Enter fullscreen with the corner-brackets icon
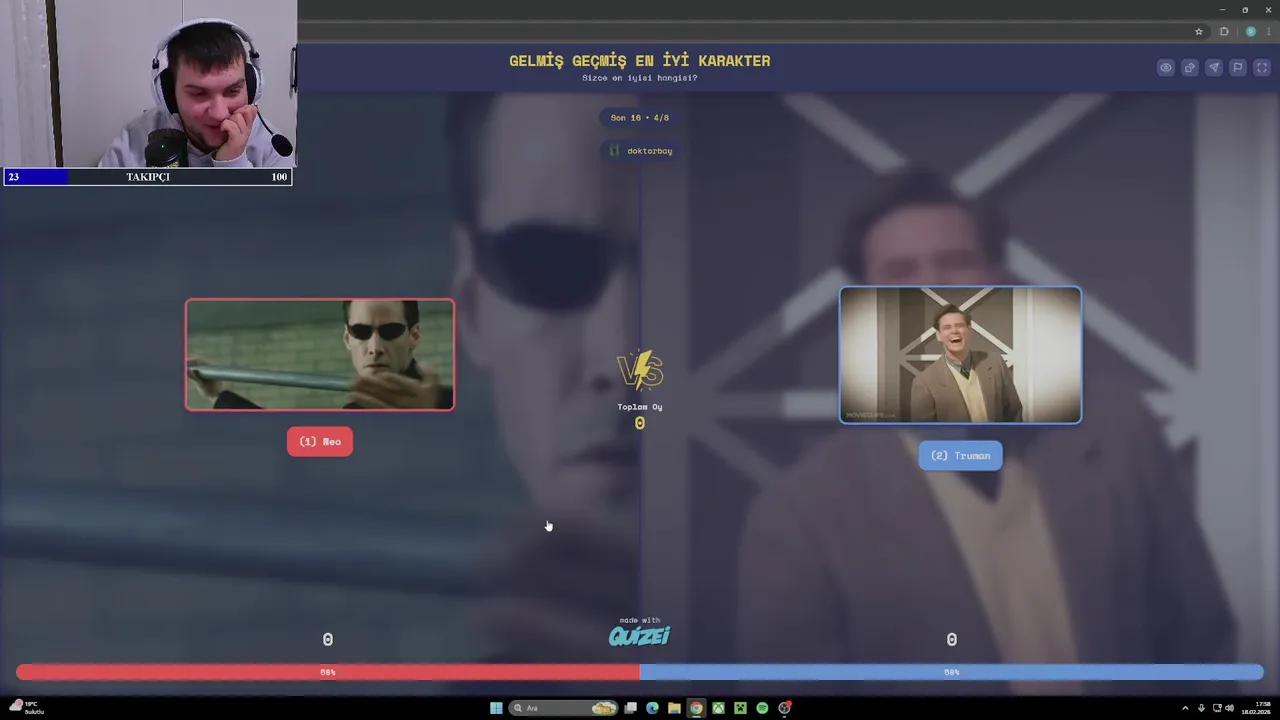Viewport: 1280px width, 720px height. 1262,68
